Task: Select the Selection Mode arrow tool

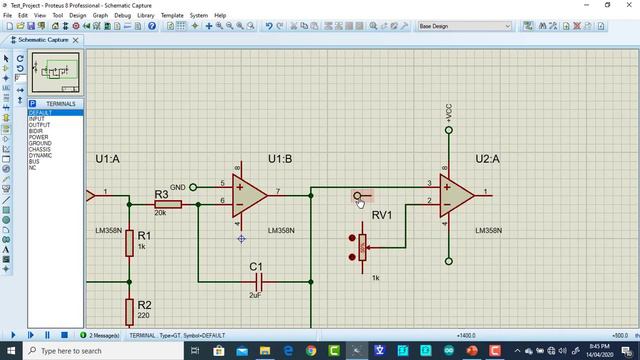Action: click(6, 59)
